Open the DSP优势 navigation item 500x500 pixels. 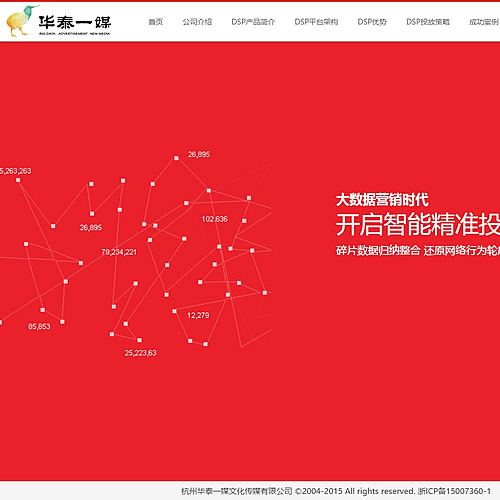[372, 22]
